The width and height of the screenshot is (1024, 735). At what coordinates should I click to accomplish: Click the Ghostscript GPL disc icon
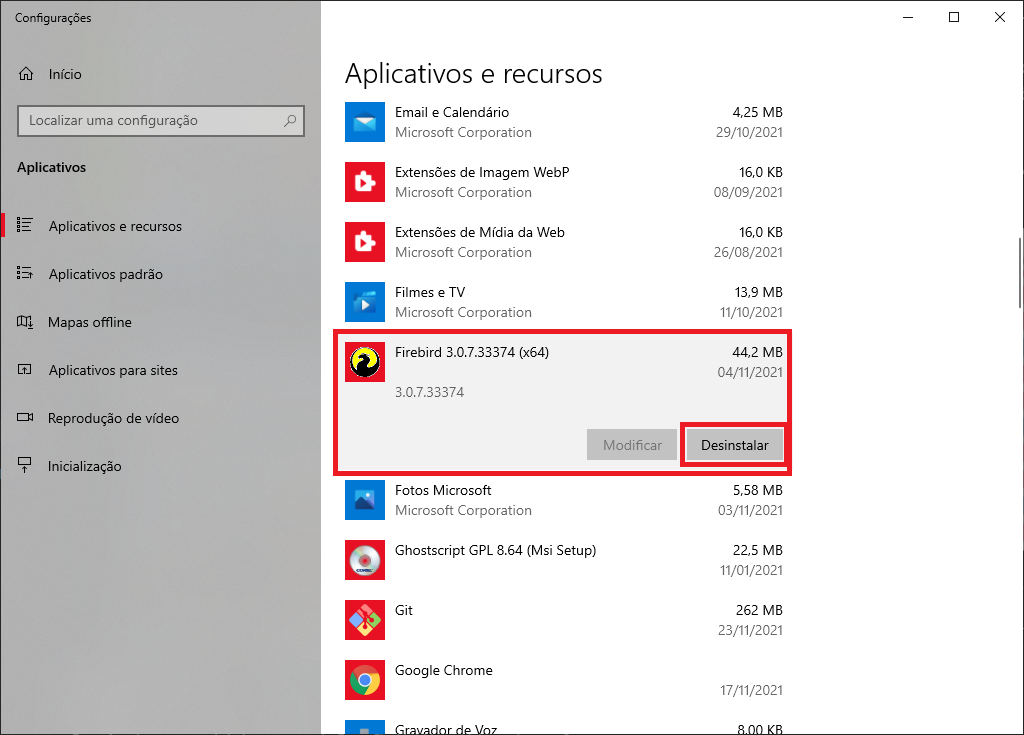[x=364, y=561]
